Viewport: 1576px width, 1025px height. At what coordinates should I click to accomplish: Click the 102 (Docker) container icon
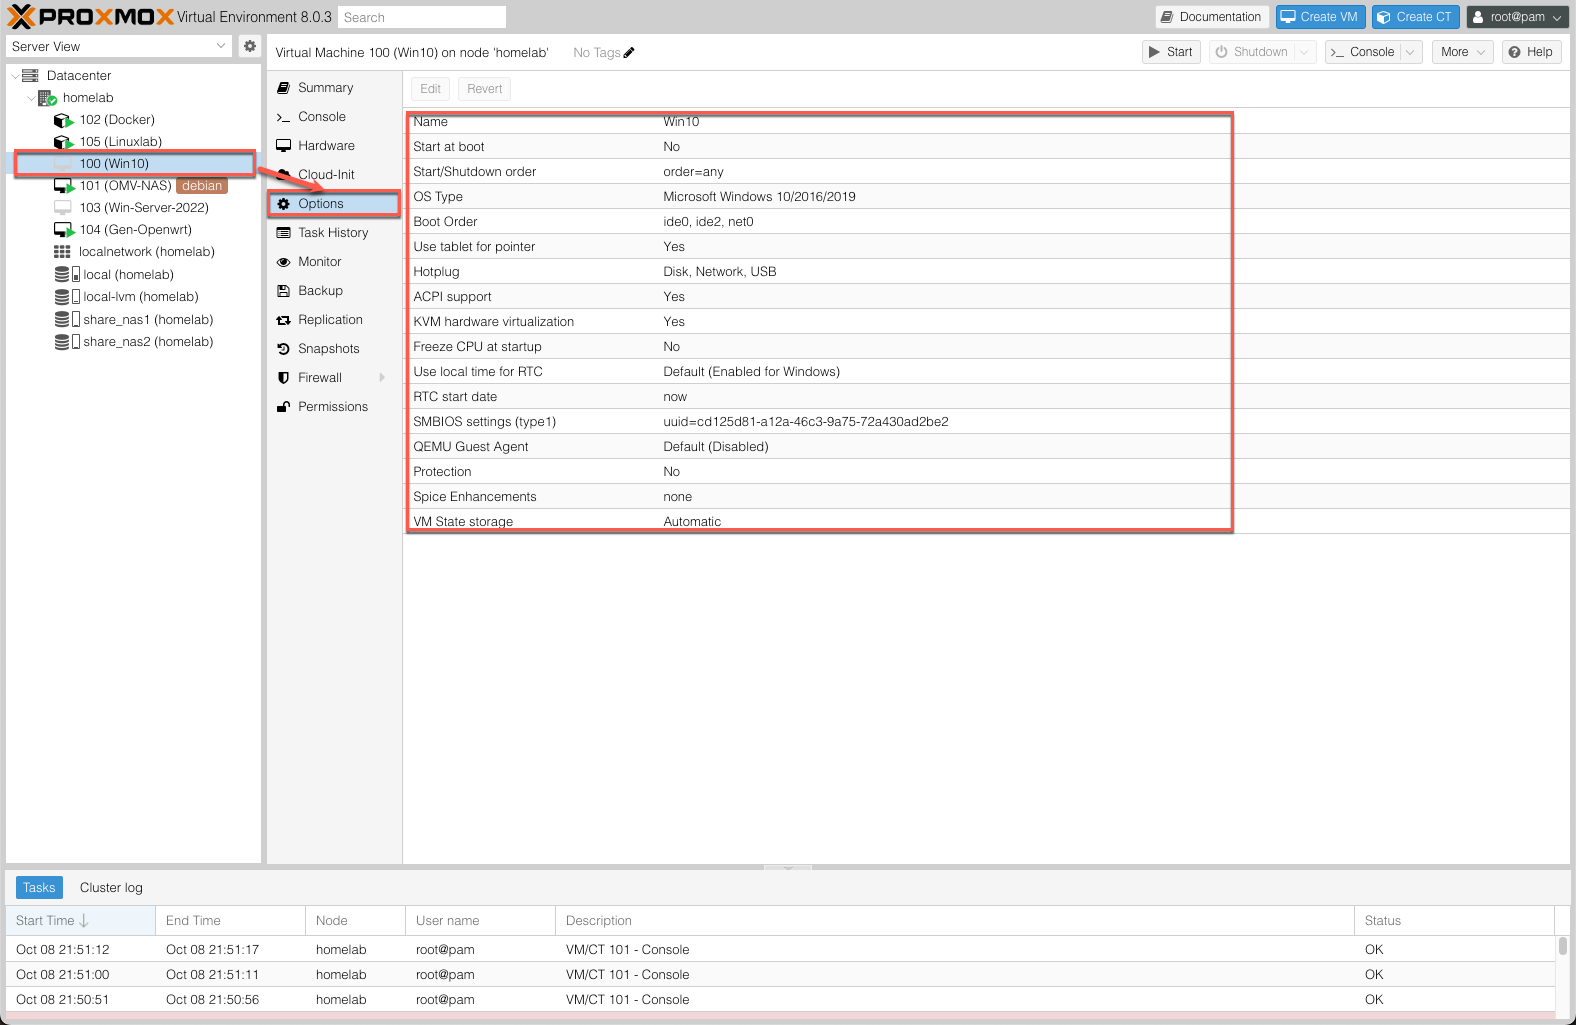point(64,120)
